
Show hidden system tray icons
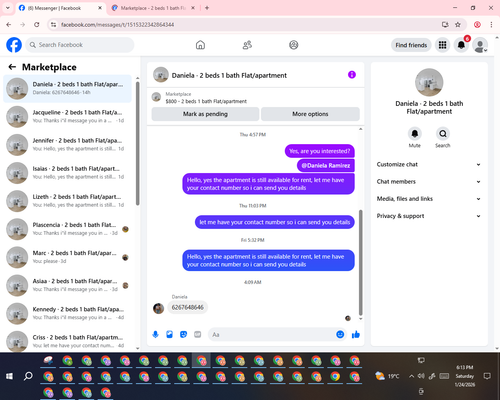point(412,376)
